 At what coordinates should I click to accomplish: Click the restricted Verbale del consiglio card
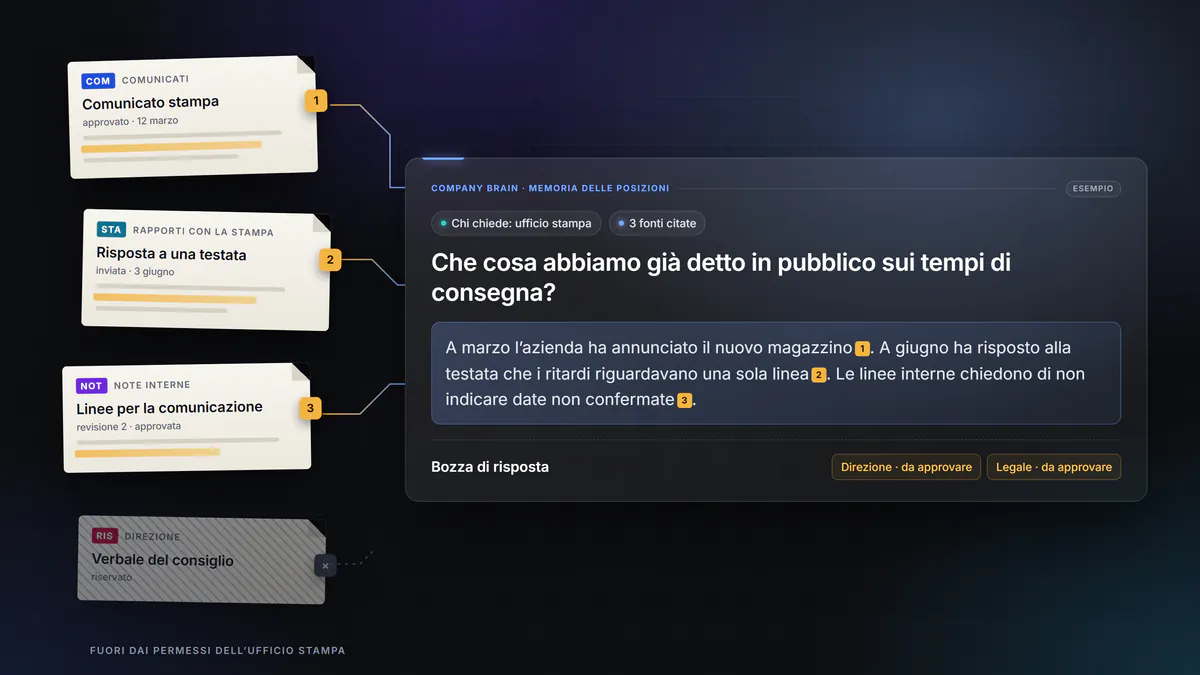(201, 560)
